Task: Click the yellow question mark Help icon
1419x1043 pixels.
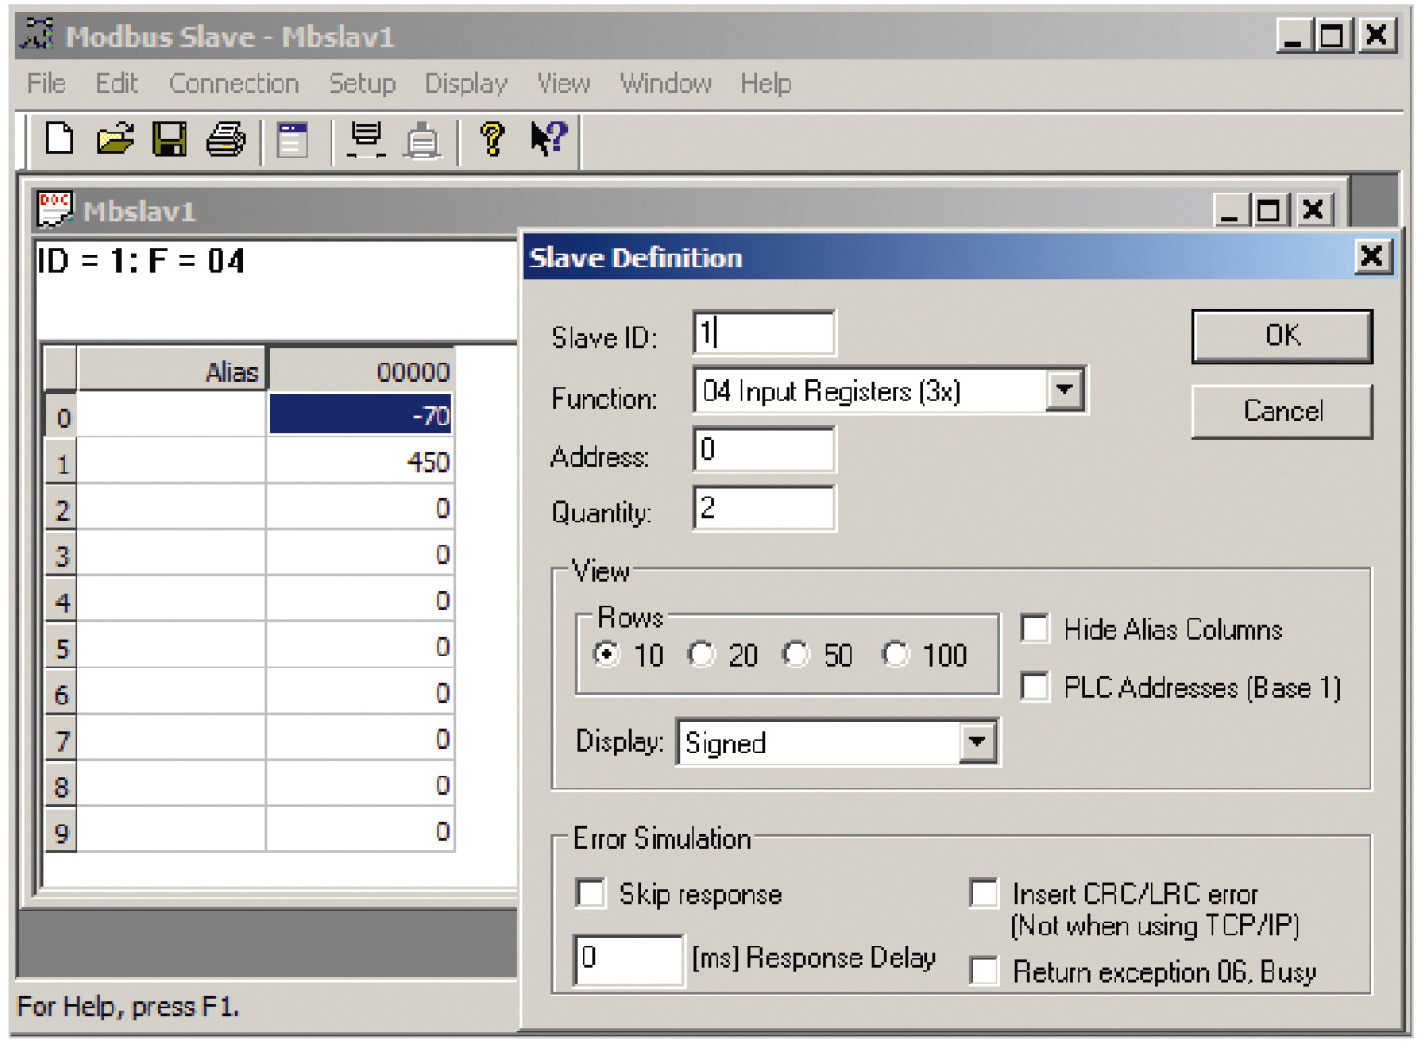Action: coord(491,139)
